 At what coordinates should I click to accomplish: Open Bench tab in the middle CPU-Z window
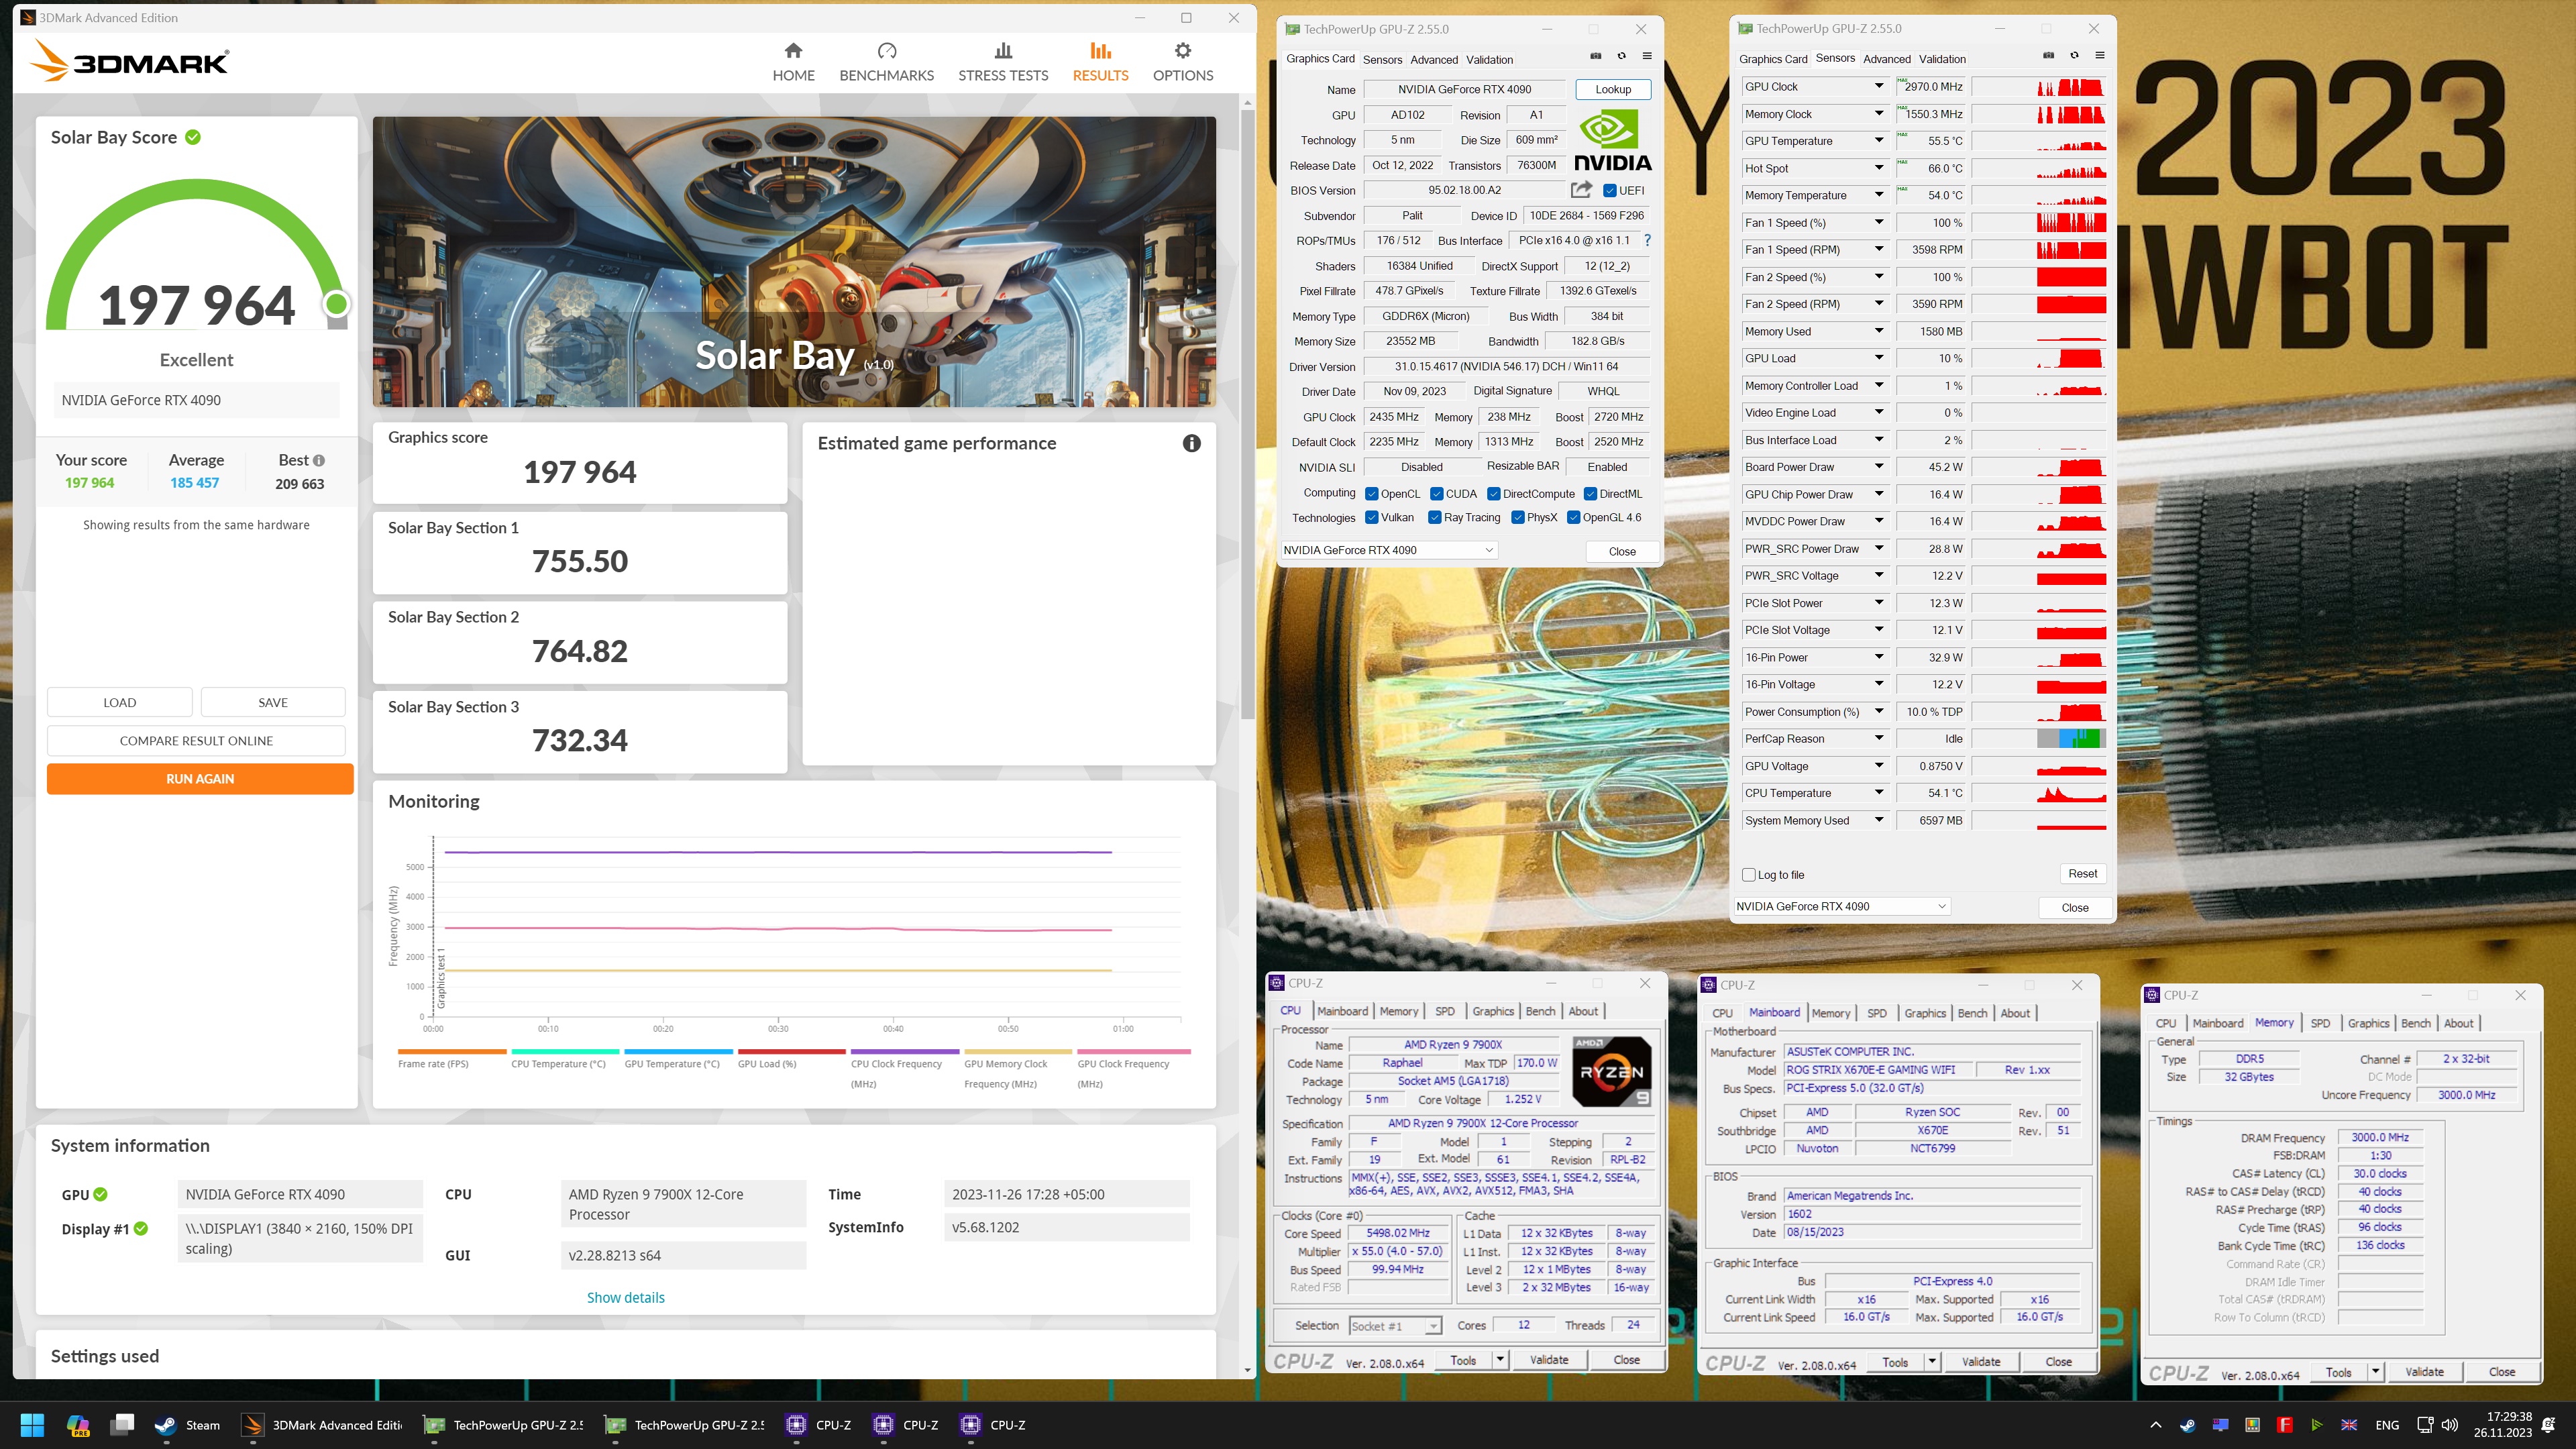click(1972, 1013)
